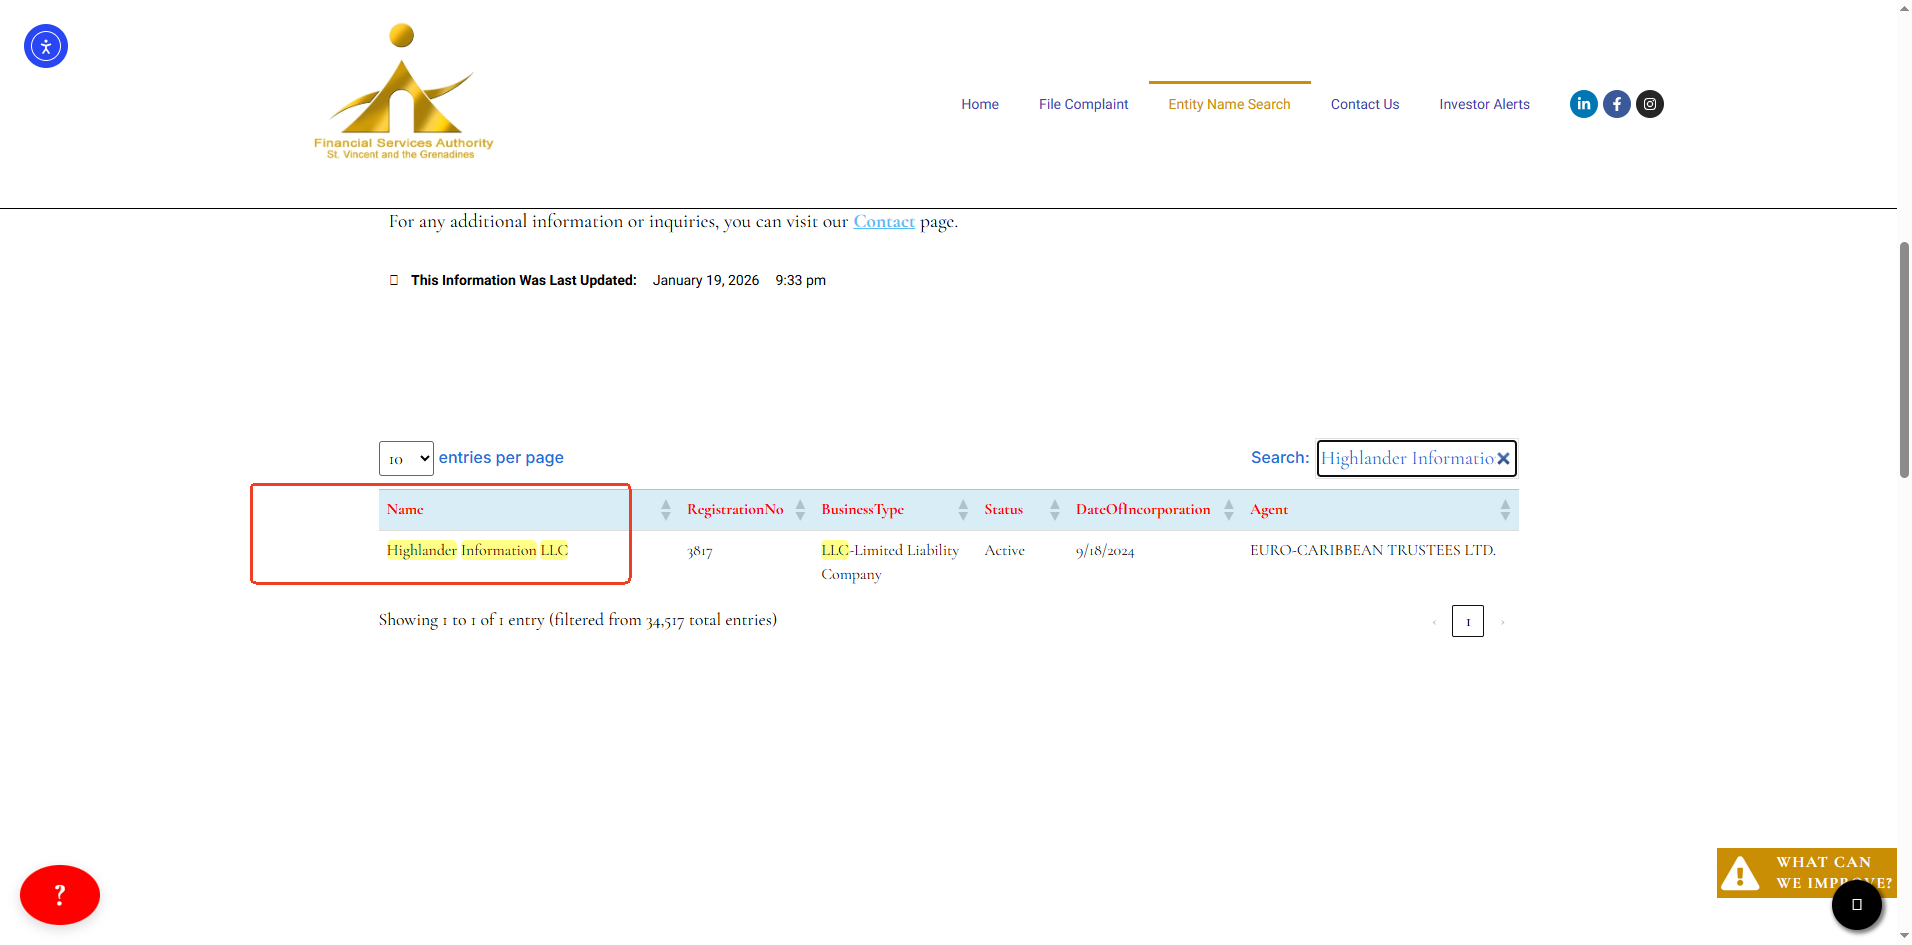Click in the Search input field
This screenshot has width=1912, height=945.
[1405, 459]
